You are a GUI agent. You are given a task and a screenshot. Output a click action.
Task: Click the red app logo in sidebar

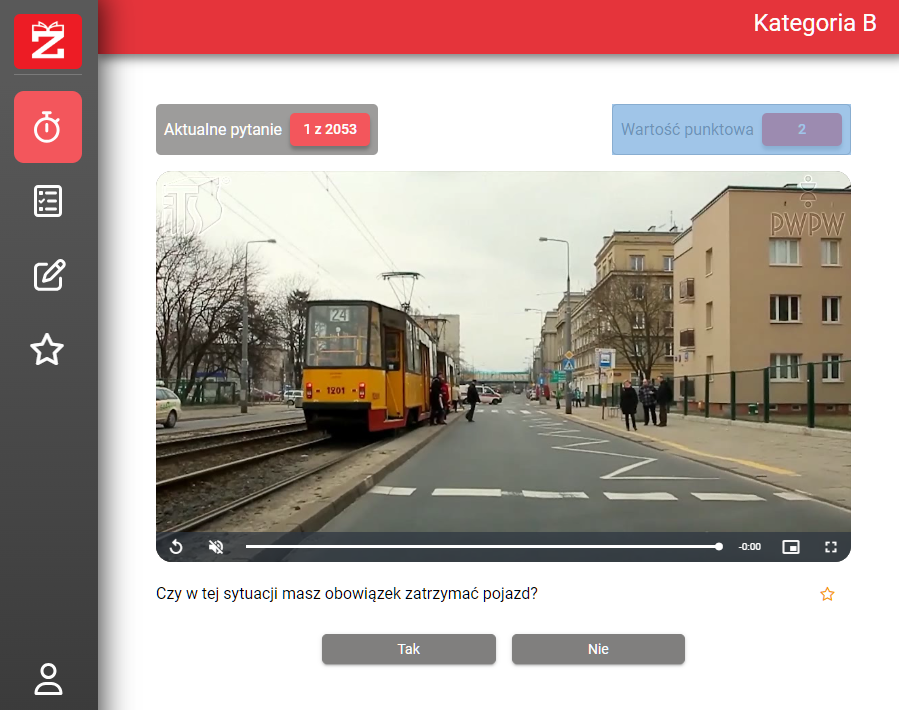click(48, 41)
